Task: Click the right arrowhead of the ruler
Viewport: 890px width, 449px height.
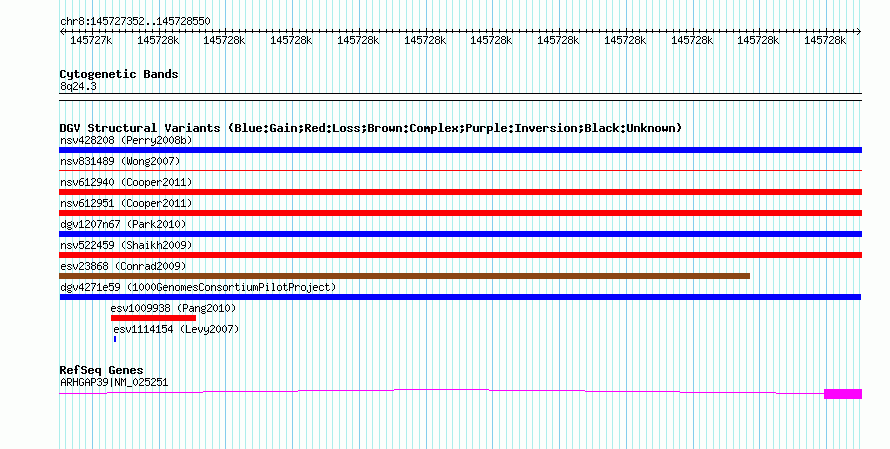Action: click(x=859, y=32)
